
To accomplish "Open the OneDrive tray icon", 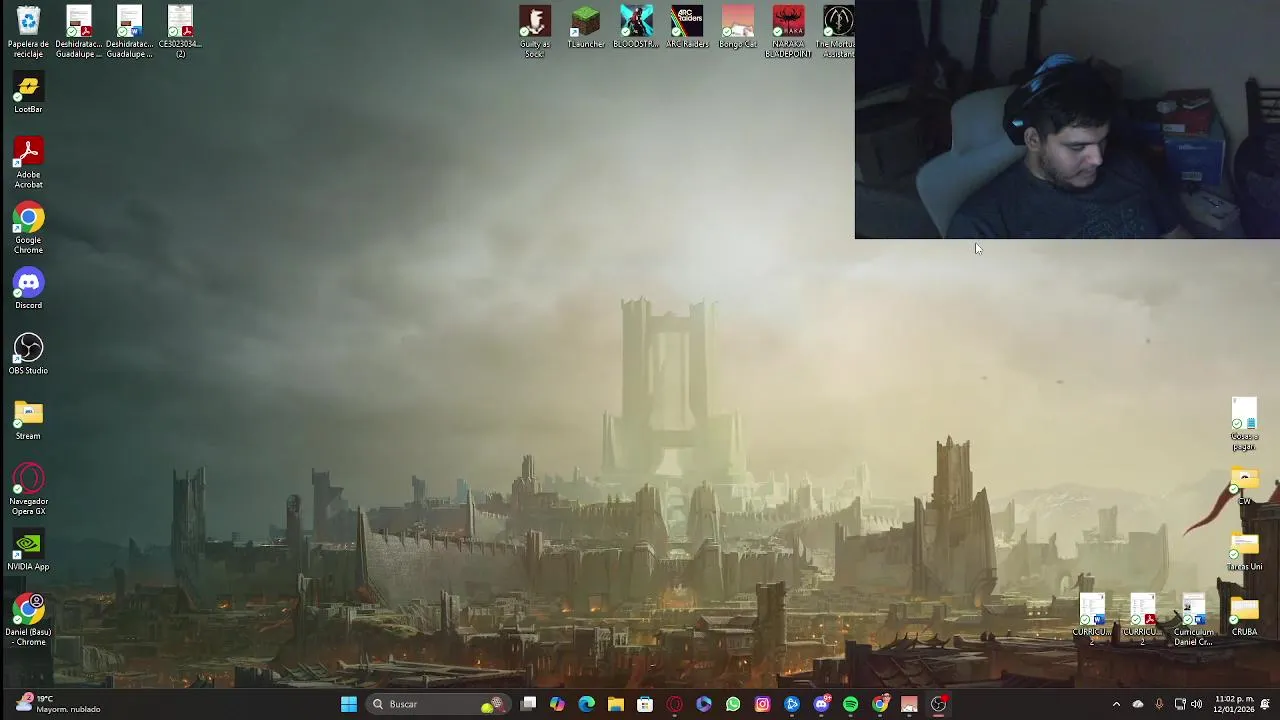I will coord(1138,704).
